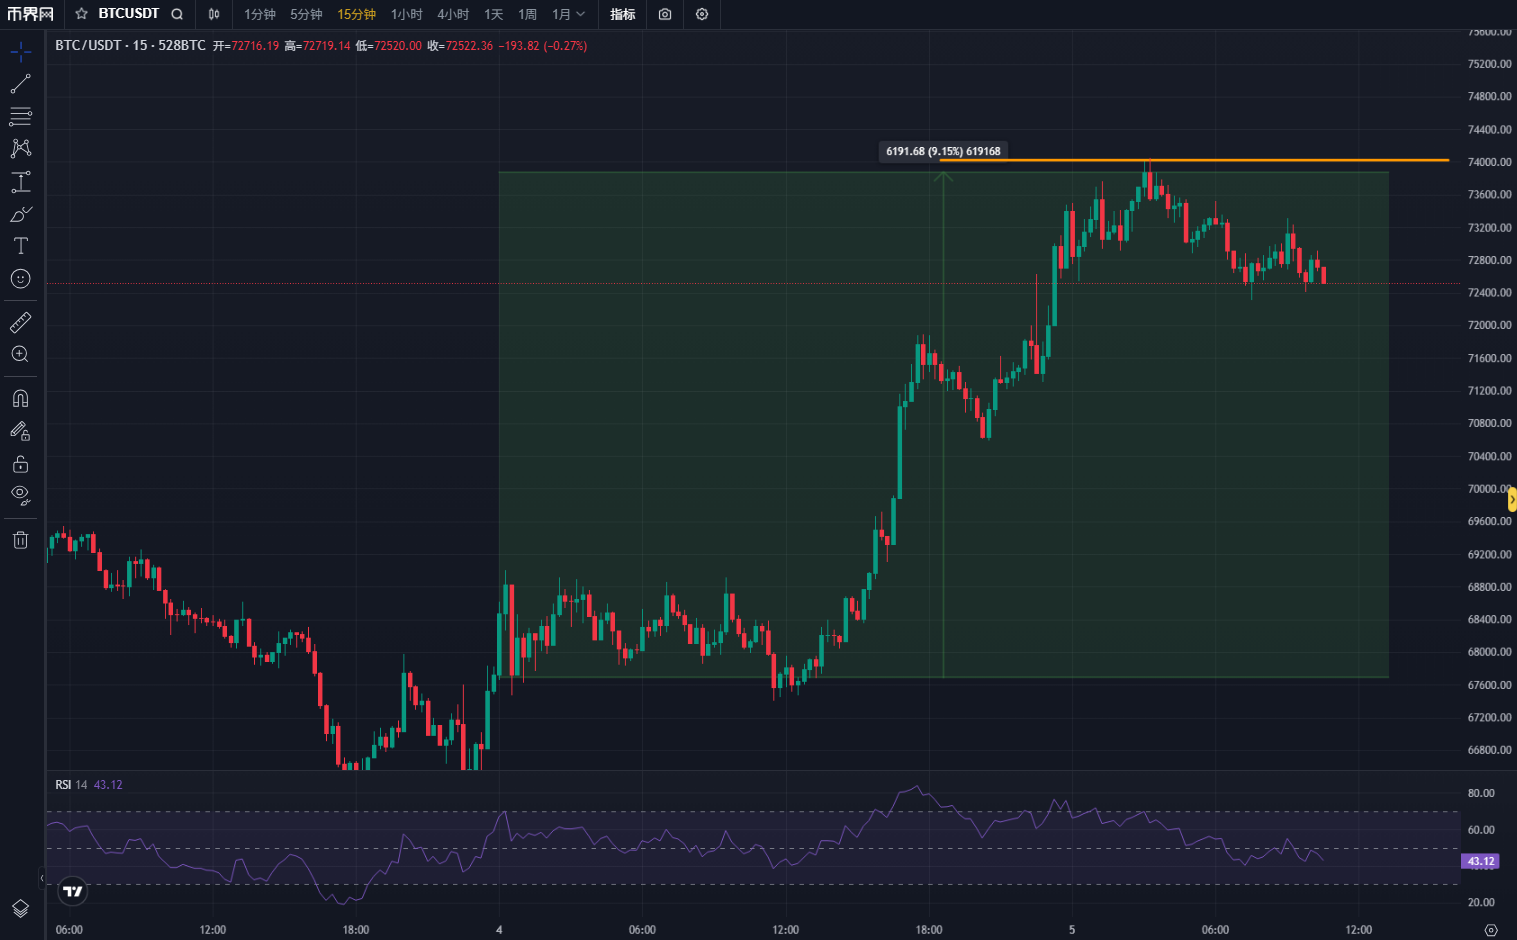Activate the ruler measure tool

point(20,322)
